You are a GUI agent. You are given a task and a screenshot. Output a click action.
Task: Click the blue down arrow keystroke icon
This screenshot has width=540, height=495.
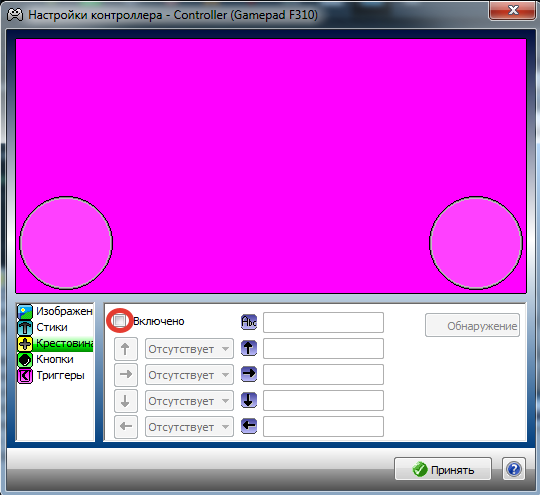pyautogui.click(x=249, y=400)
